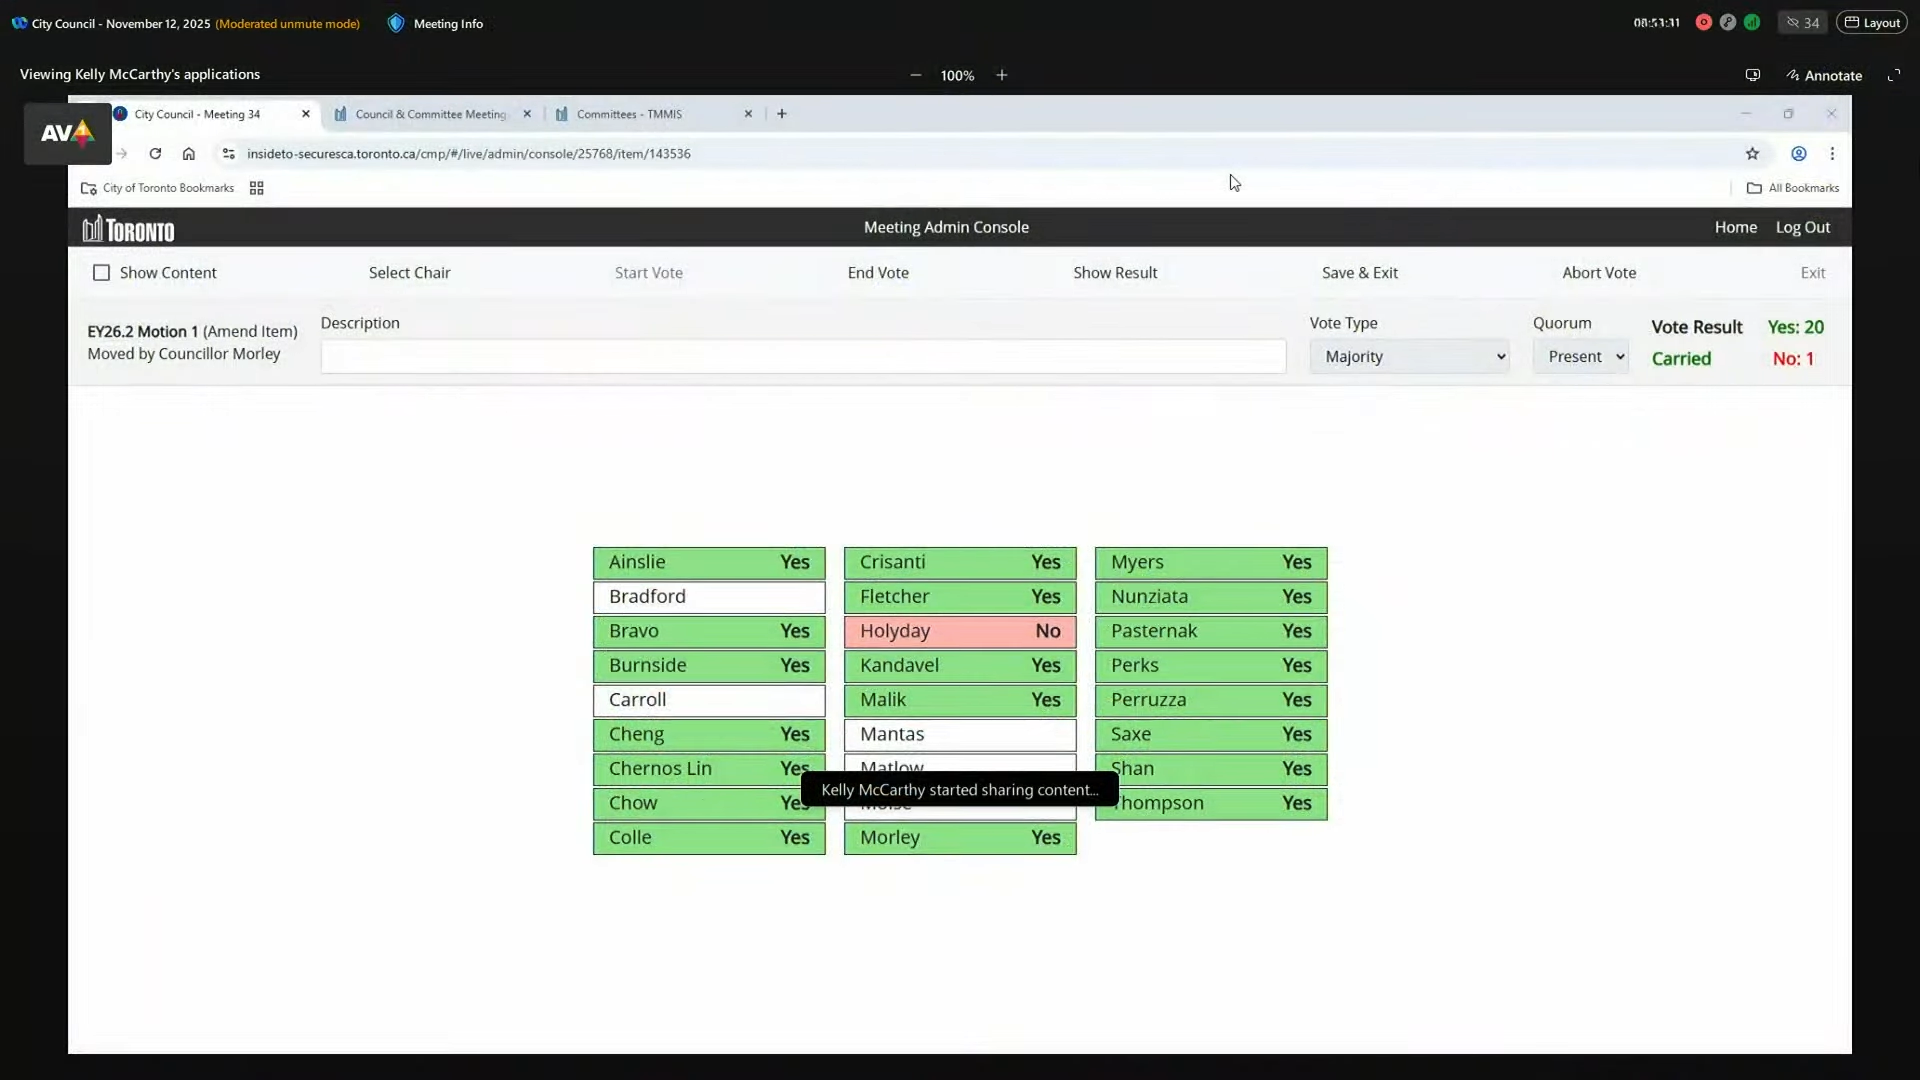This screenshot has height=1080, width=1920.
Task: Bookmark the page using the star icon
Action: coord(1754,153)
